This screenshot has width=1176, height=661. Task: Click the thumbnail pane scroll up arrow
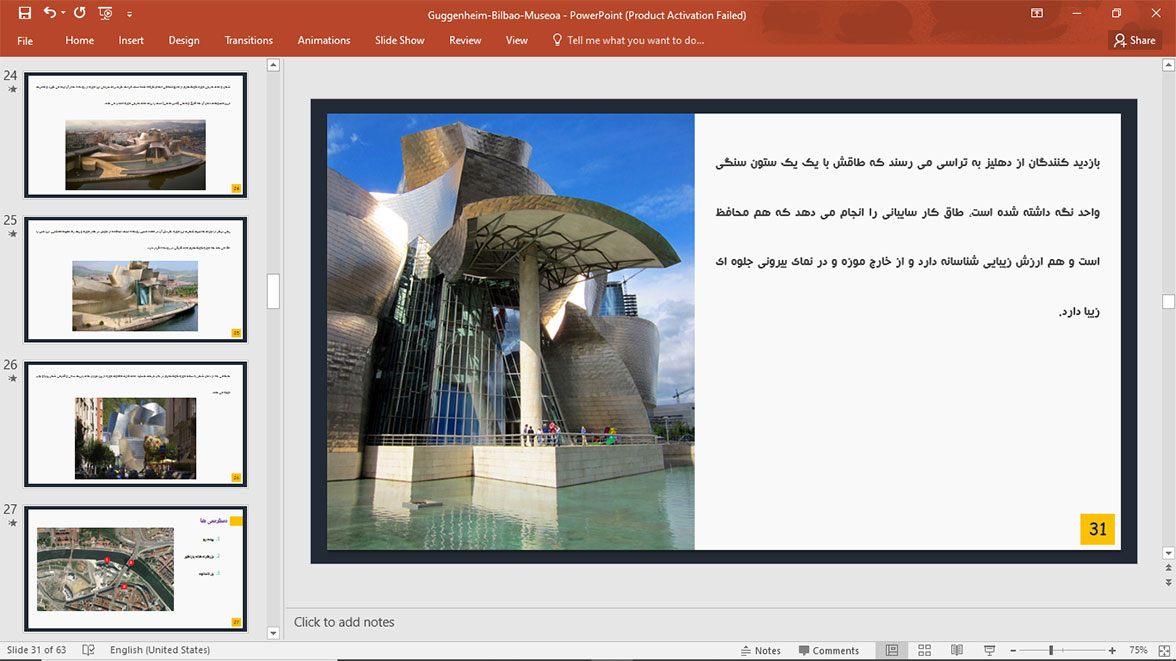[x=273, y=65]
